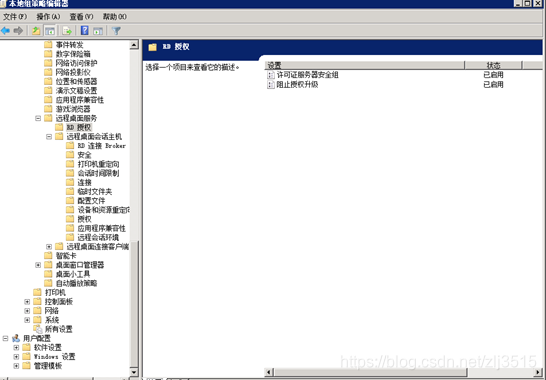Click the action pane toggle icon
Screen dimensions: 546x380
[98, 31]
